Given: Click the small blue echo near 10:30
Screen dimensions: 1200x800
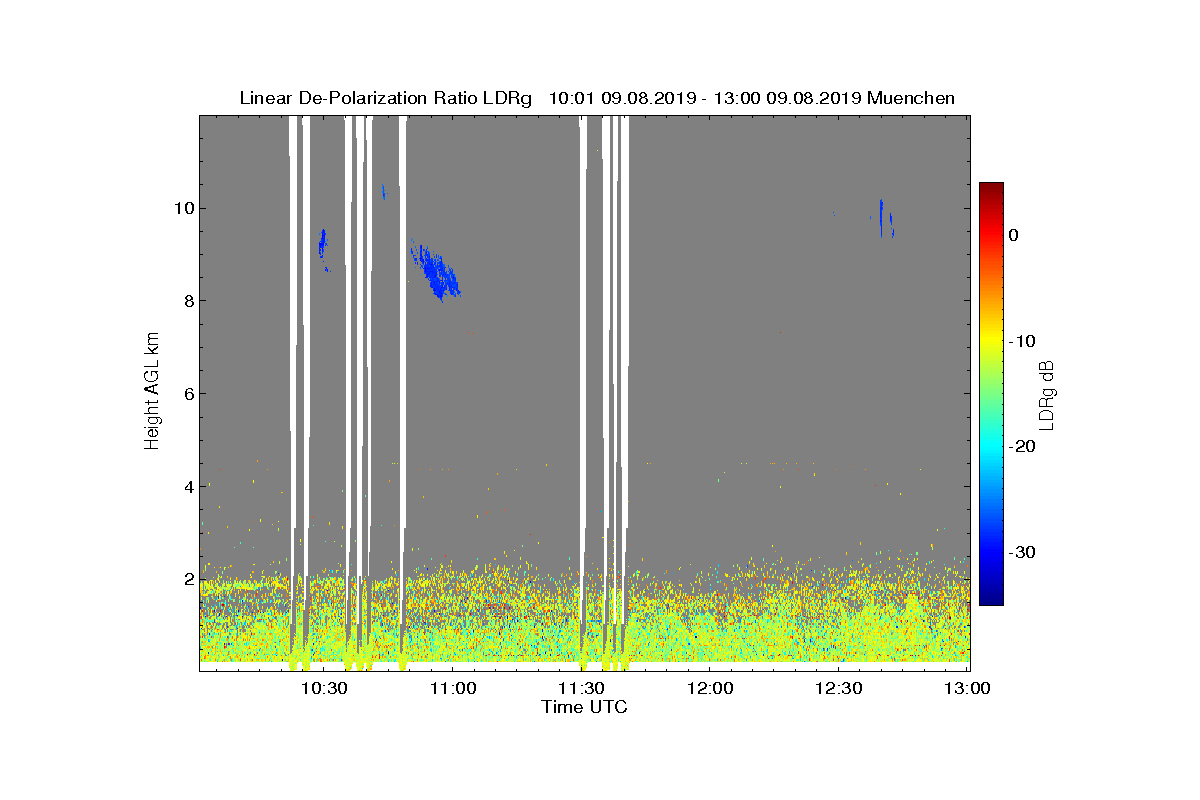Looking at the screenshot, I should [323, 248].
